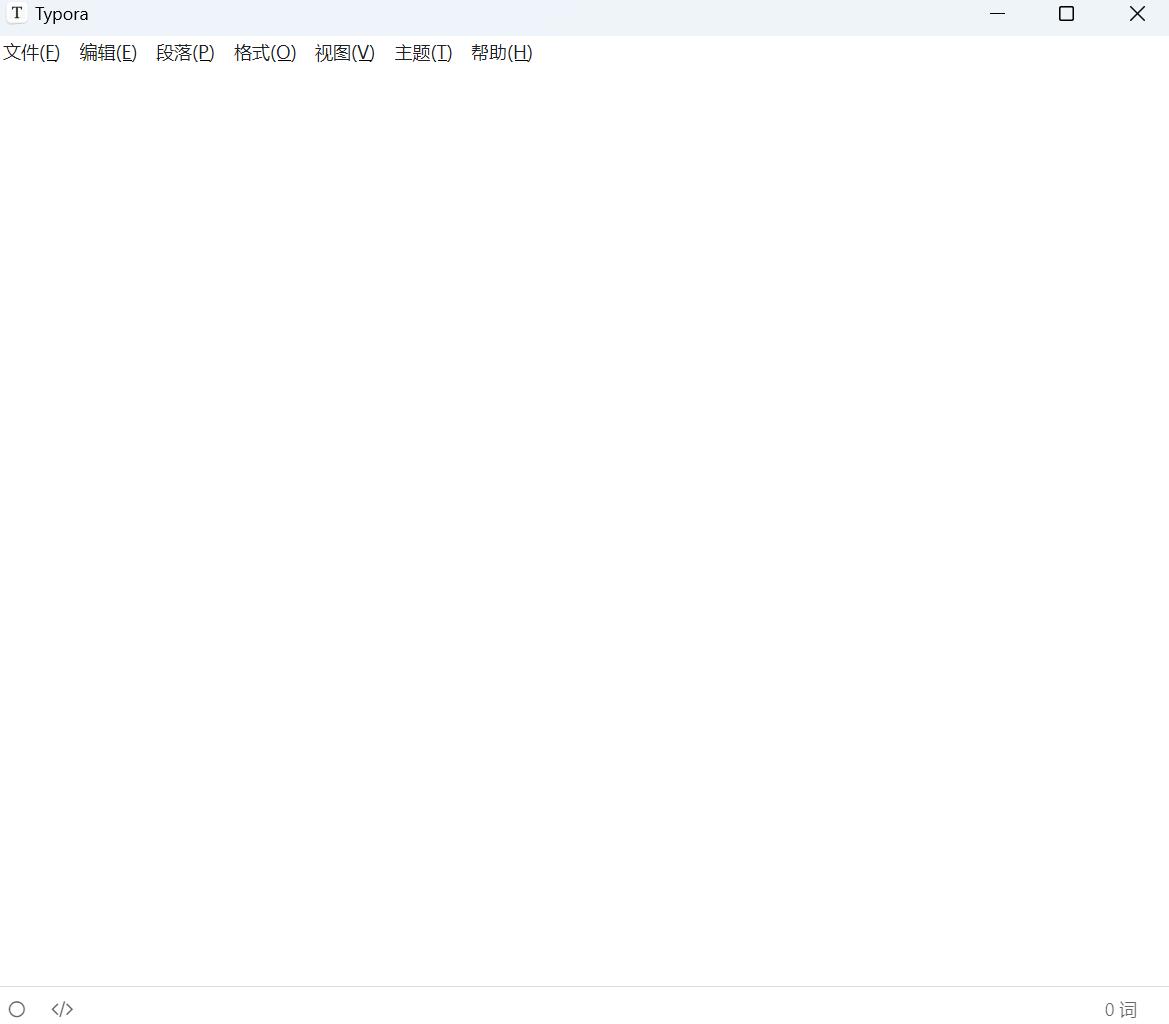The width and height of the screenshot is (1169, 1024).
Task: Click the Typora title text
Action: [x=62, y=13]
